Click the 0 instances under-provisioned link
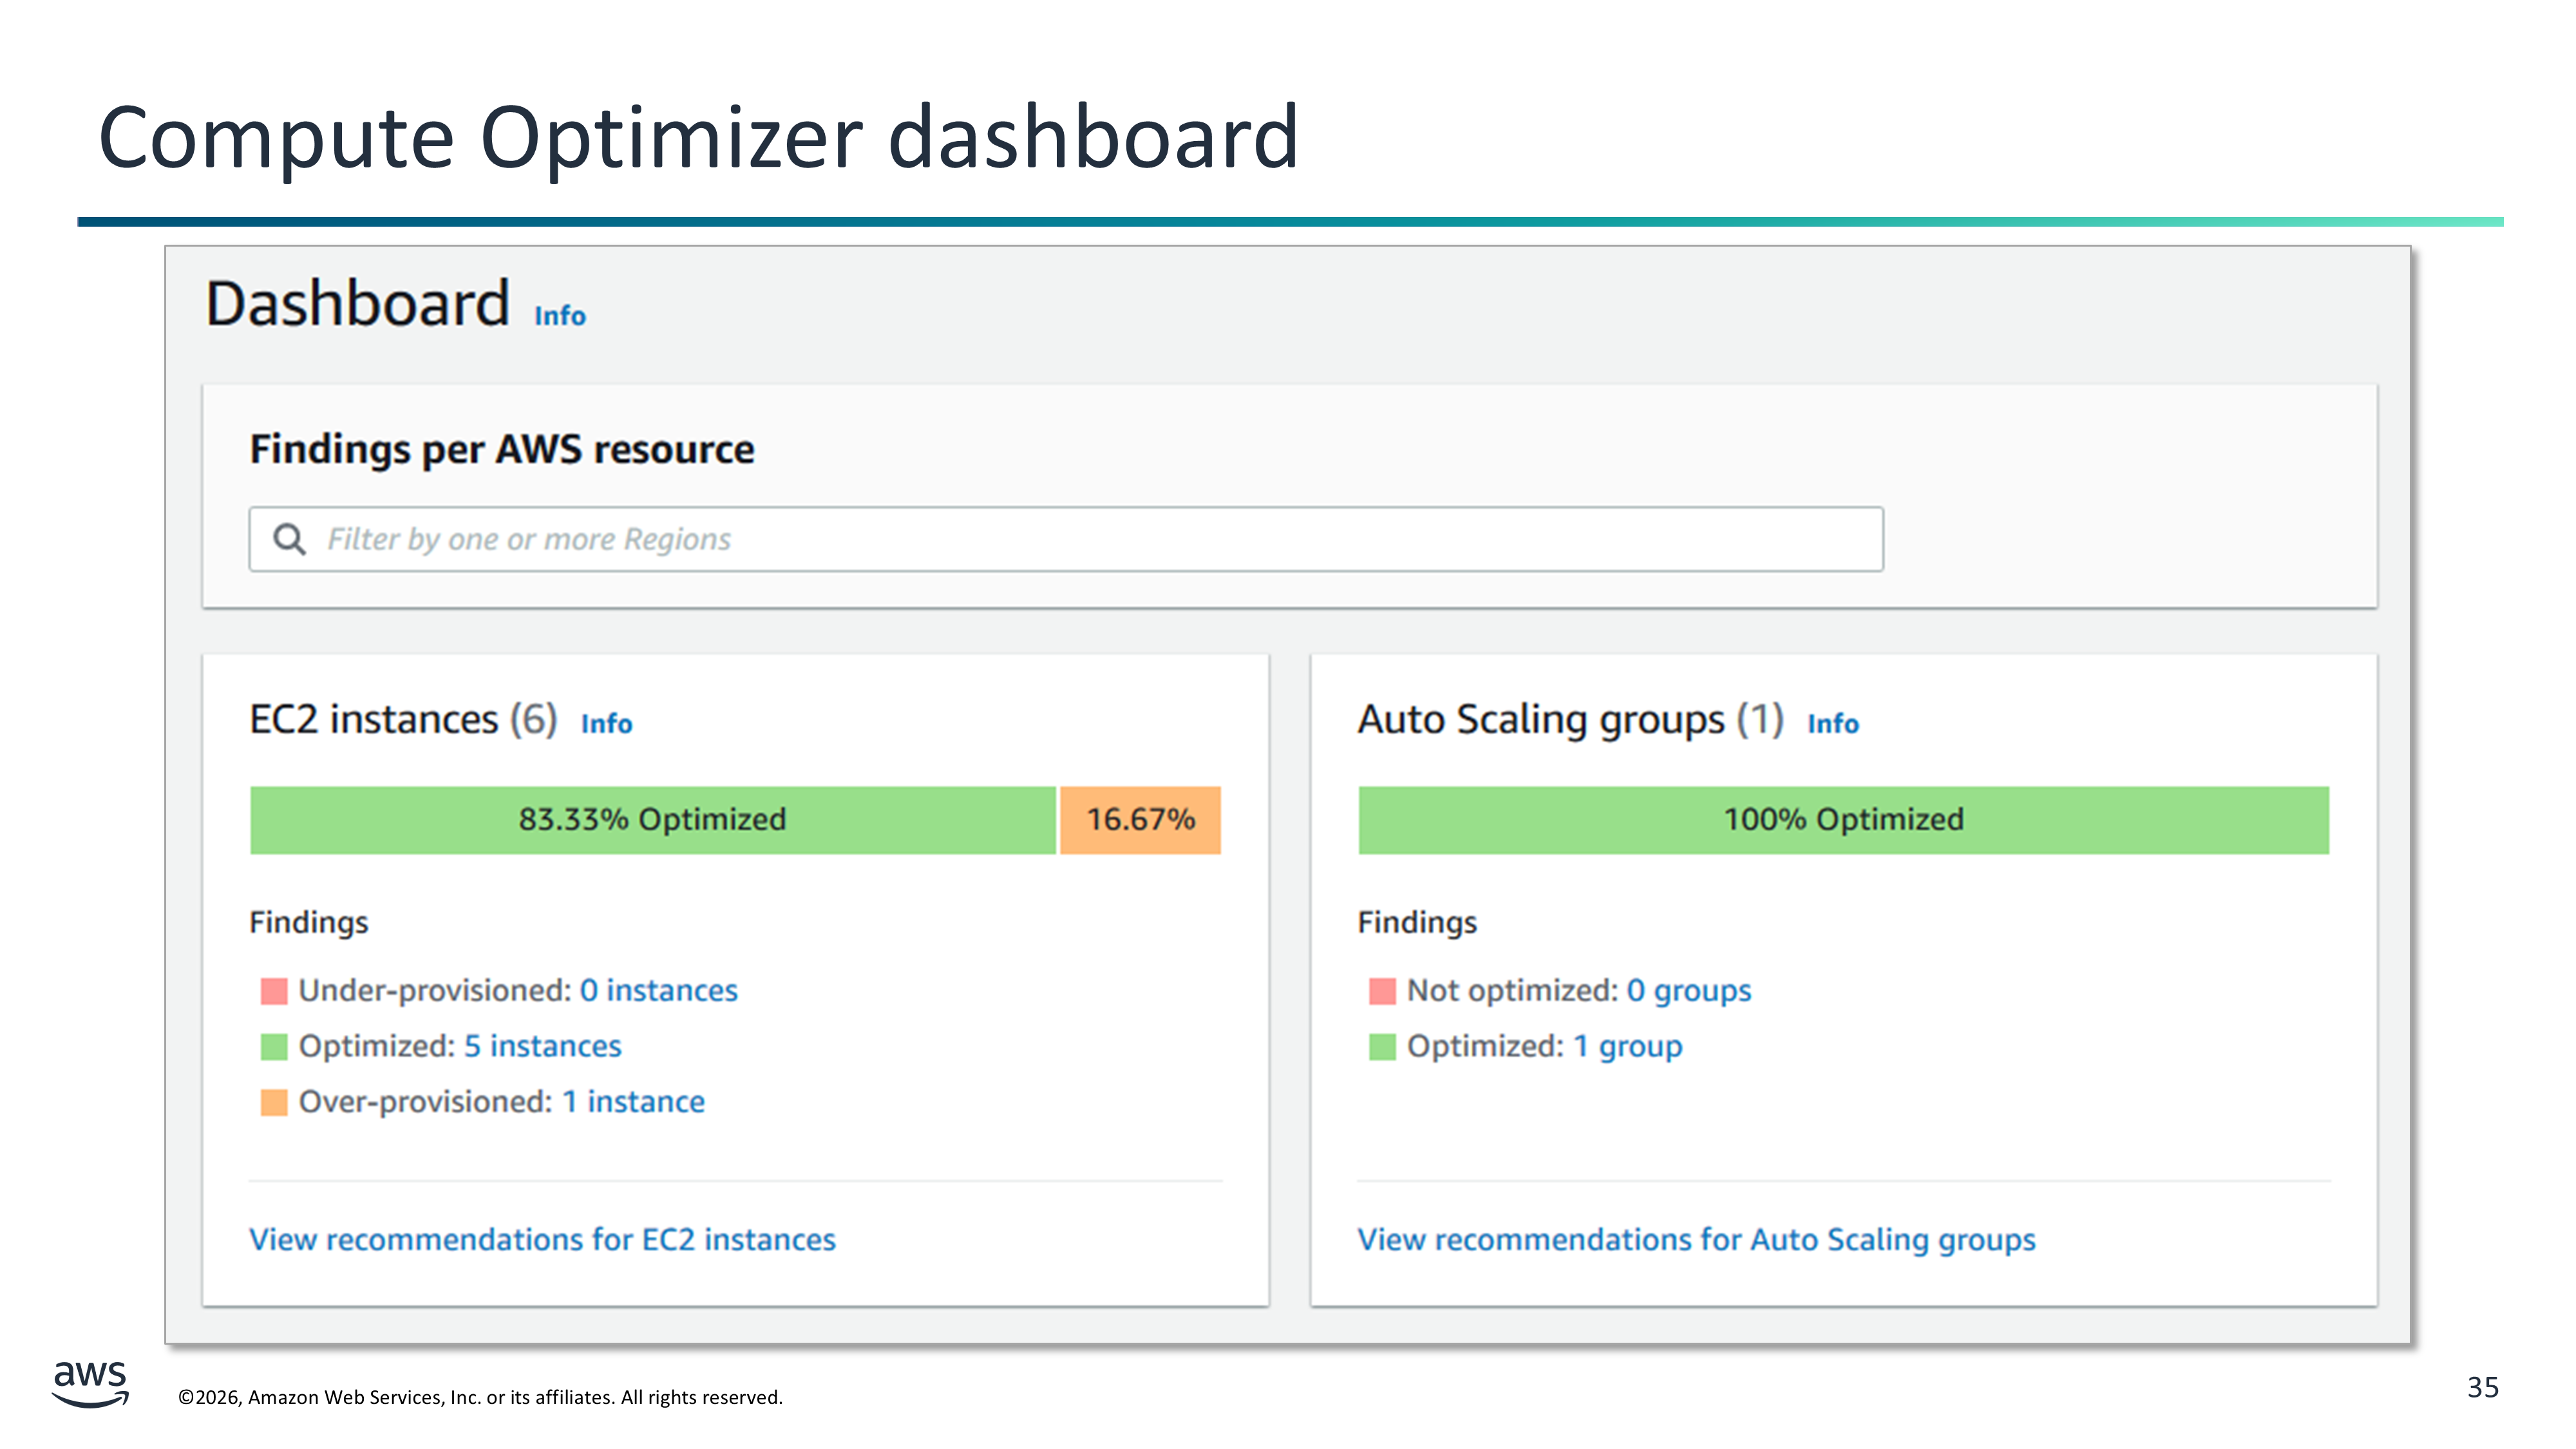This screenshot has height=1449, width=2576. click(x=658, y=990)
